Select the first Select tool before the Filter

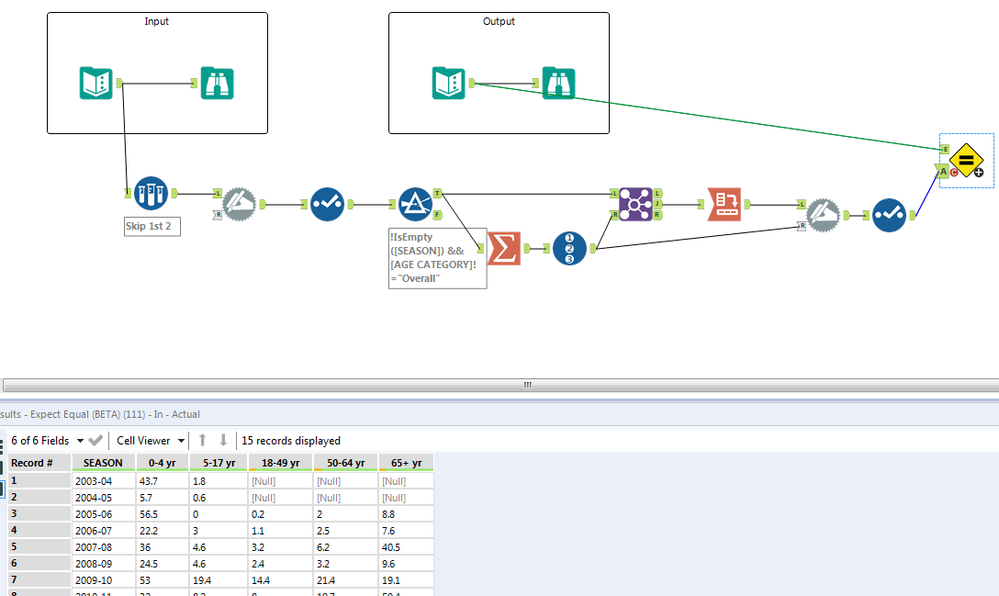pyautogui.click(x=327, y=204)
